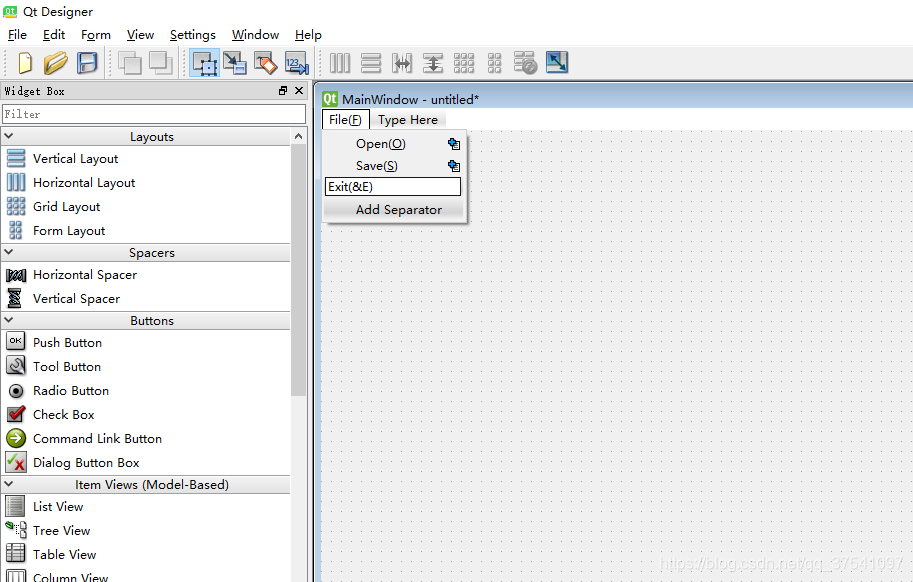This screenshot has height=582, width=913.
Task: Select the Radio Button widget
Action: point(146,391)
